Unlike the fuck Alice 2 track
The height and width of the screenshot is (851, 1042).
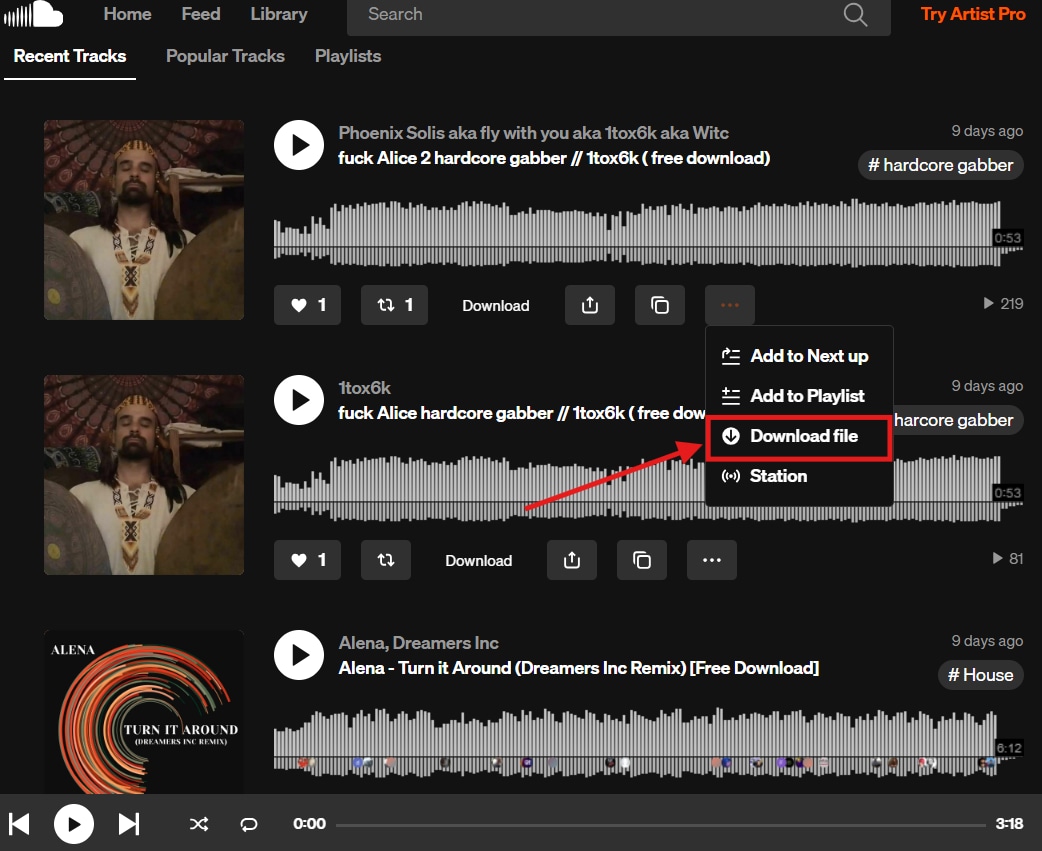[x=307, y=305]
